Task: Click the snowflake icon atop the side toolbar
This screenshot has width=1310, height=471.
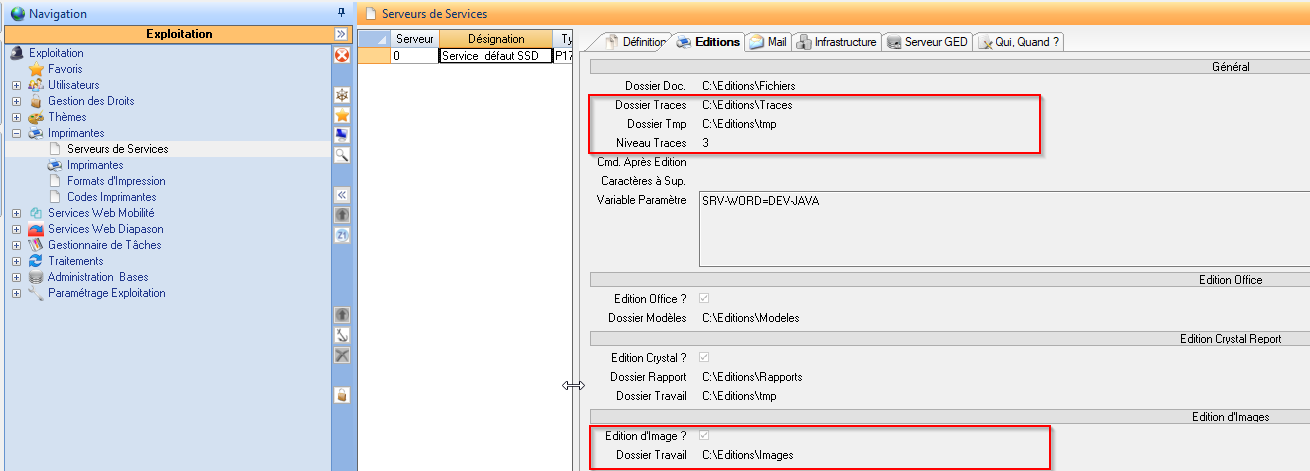Action: click(x=341, y=95)
